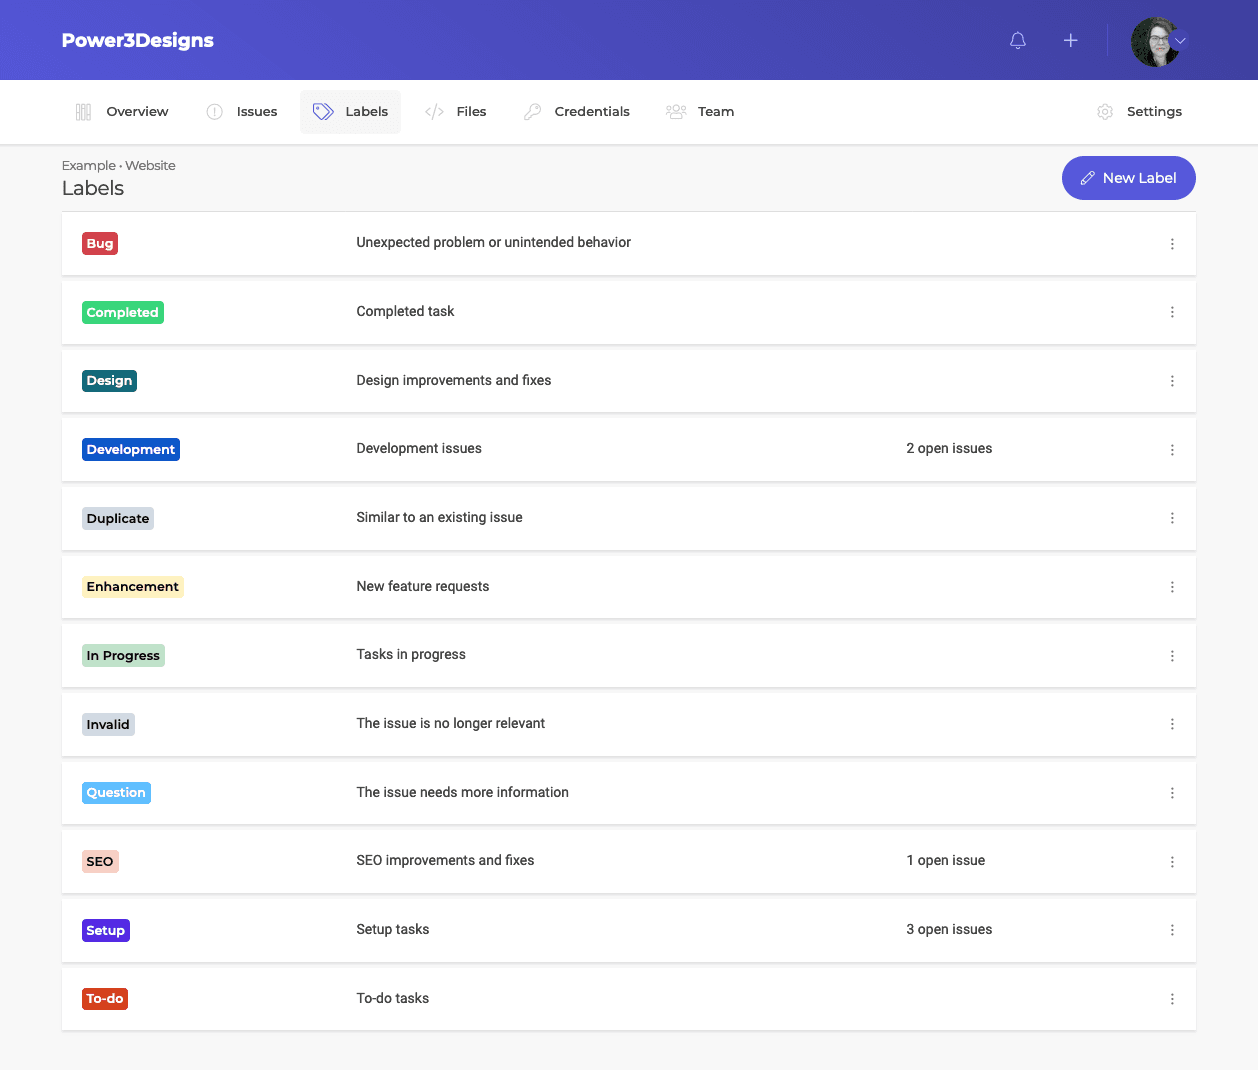Viewport: 1258px width, 1070px height.
Task: Click the green Completed label badge
Action: [122, 313]
